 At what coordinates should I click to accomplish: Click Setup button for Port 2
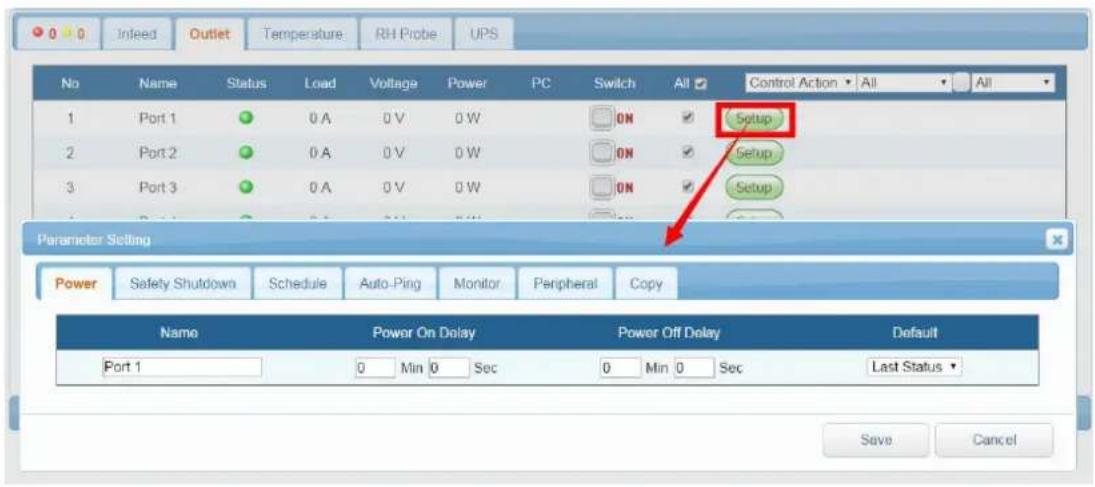(754, 153)
